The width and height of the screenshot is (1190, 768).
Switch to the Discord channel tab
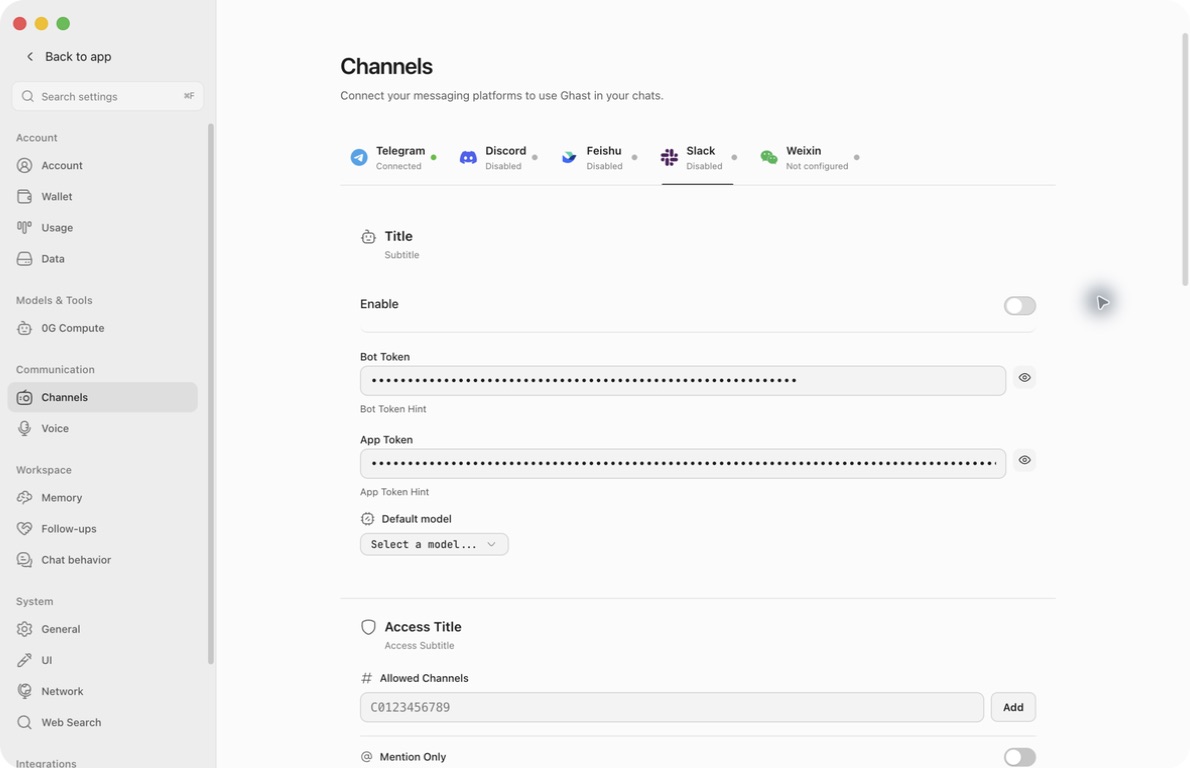[x=499, y=158]
